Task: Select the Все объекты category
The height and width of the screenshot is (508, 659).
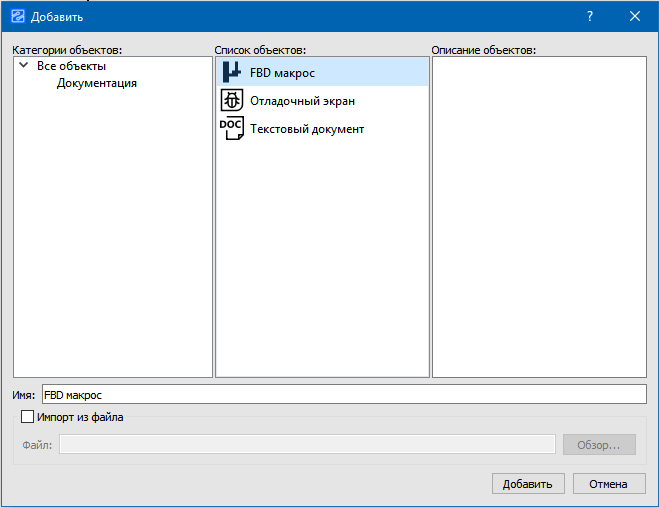Action: [x=71, y=66]
